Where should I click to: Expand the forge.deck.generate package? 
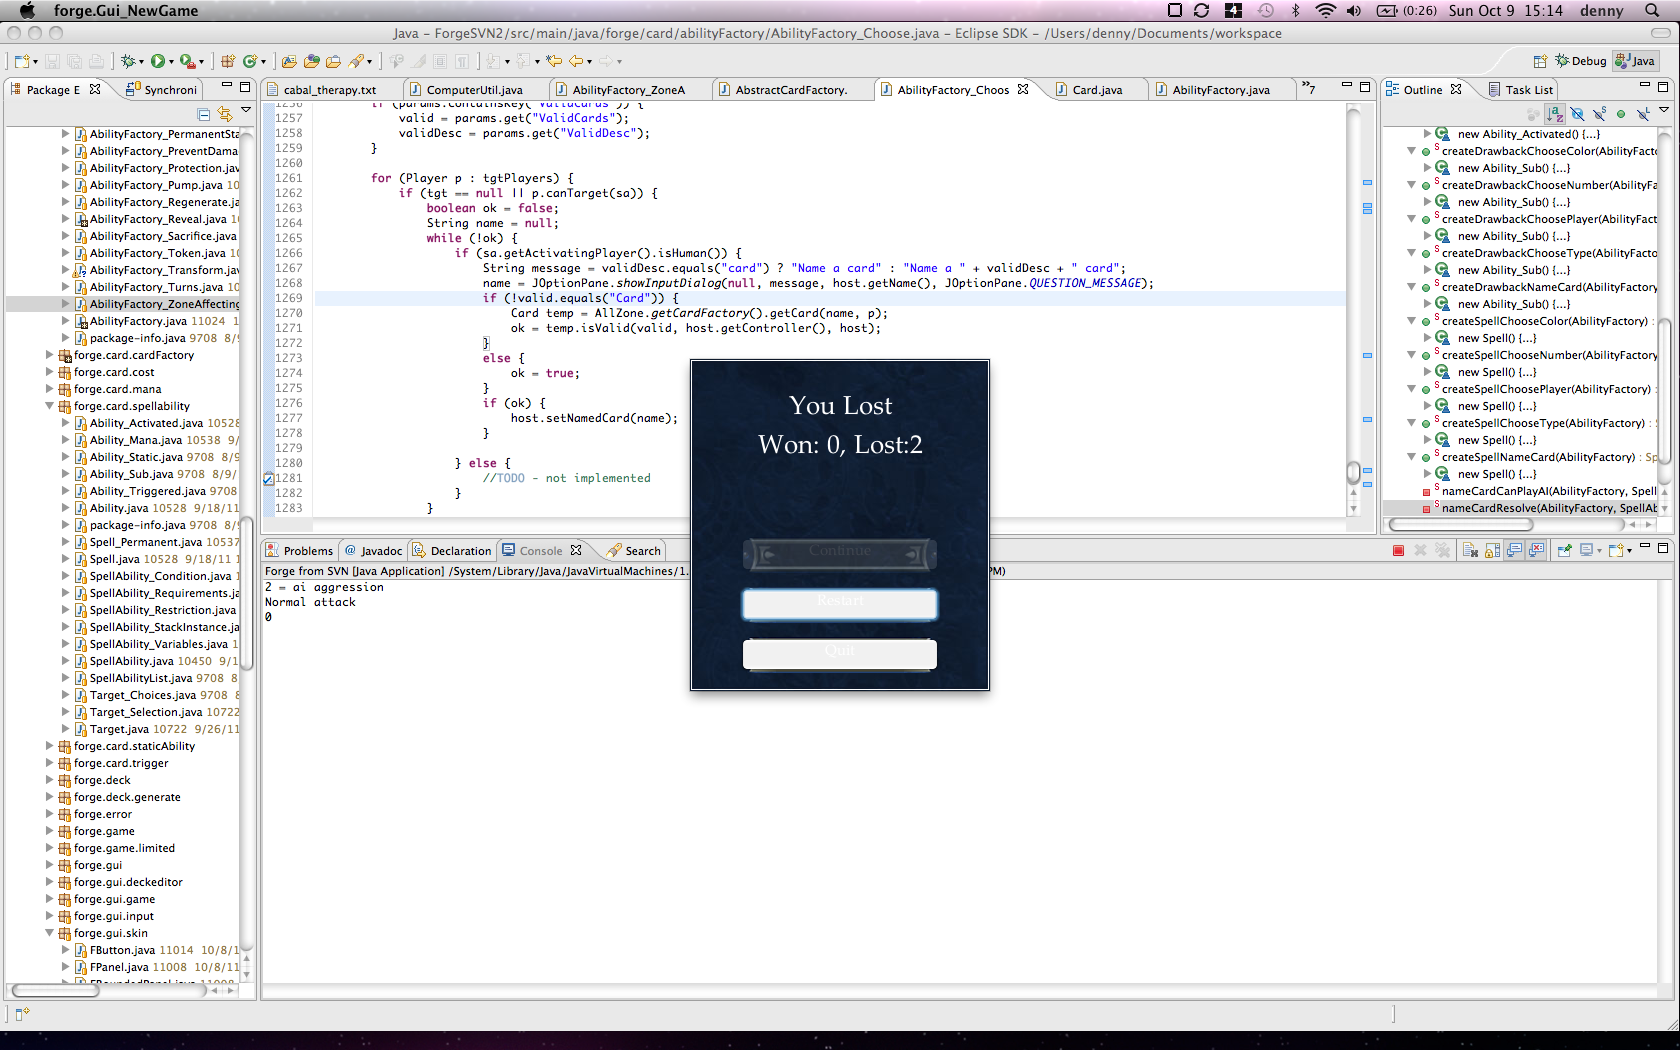point(50,797)
